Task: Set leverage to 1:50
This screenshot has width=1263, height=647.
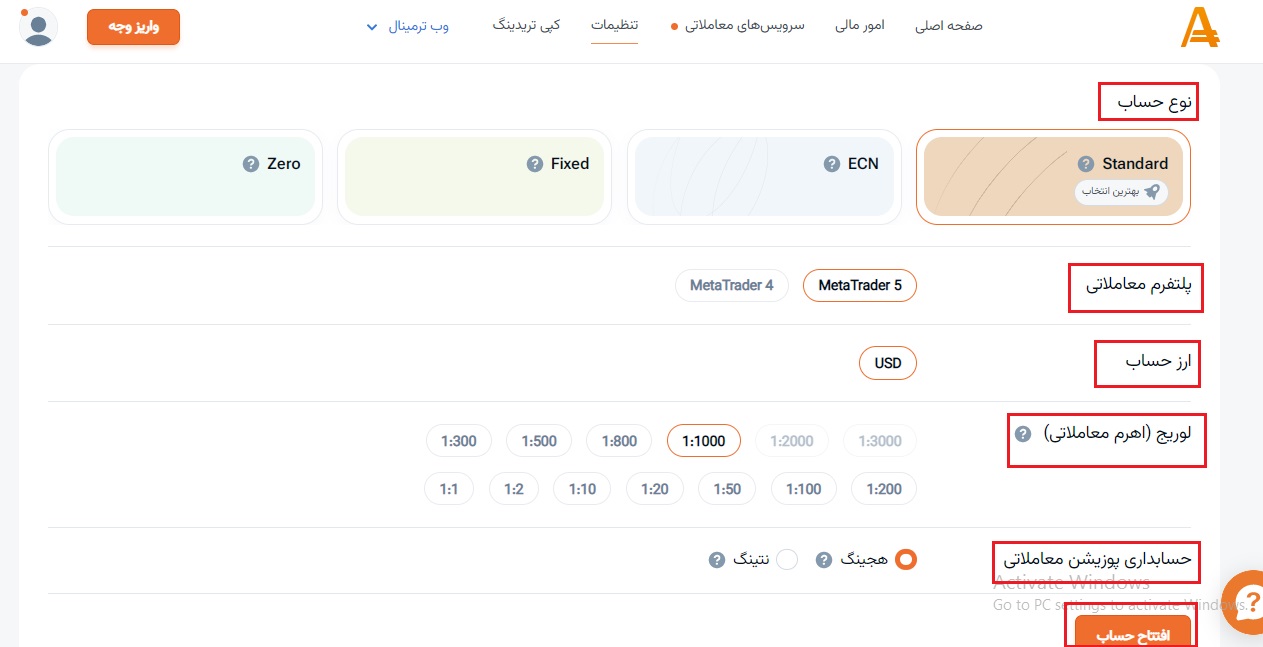Action: click(x=727, y=489)
